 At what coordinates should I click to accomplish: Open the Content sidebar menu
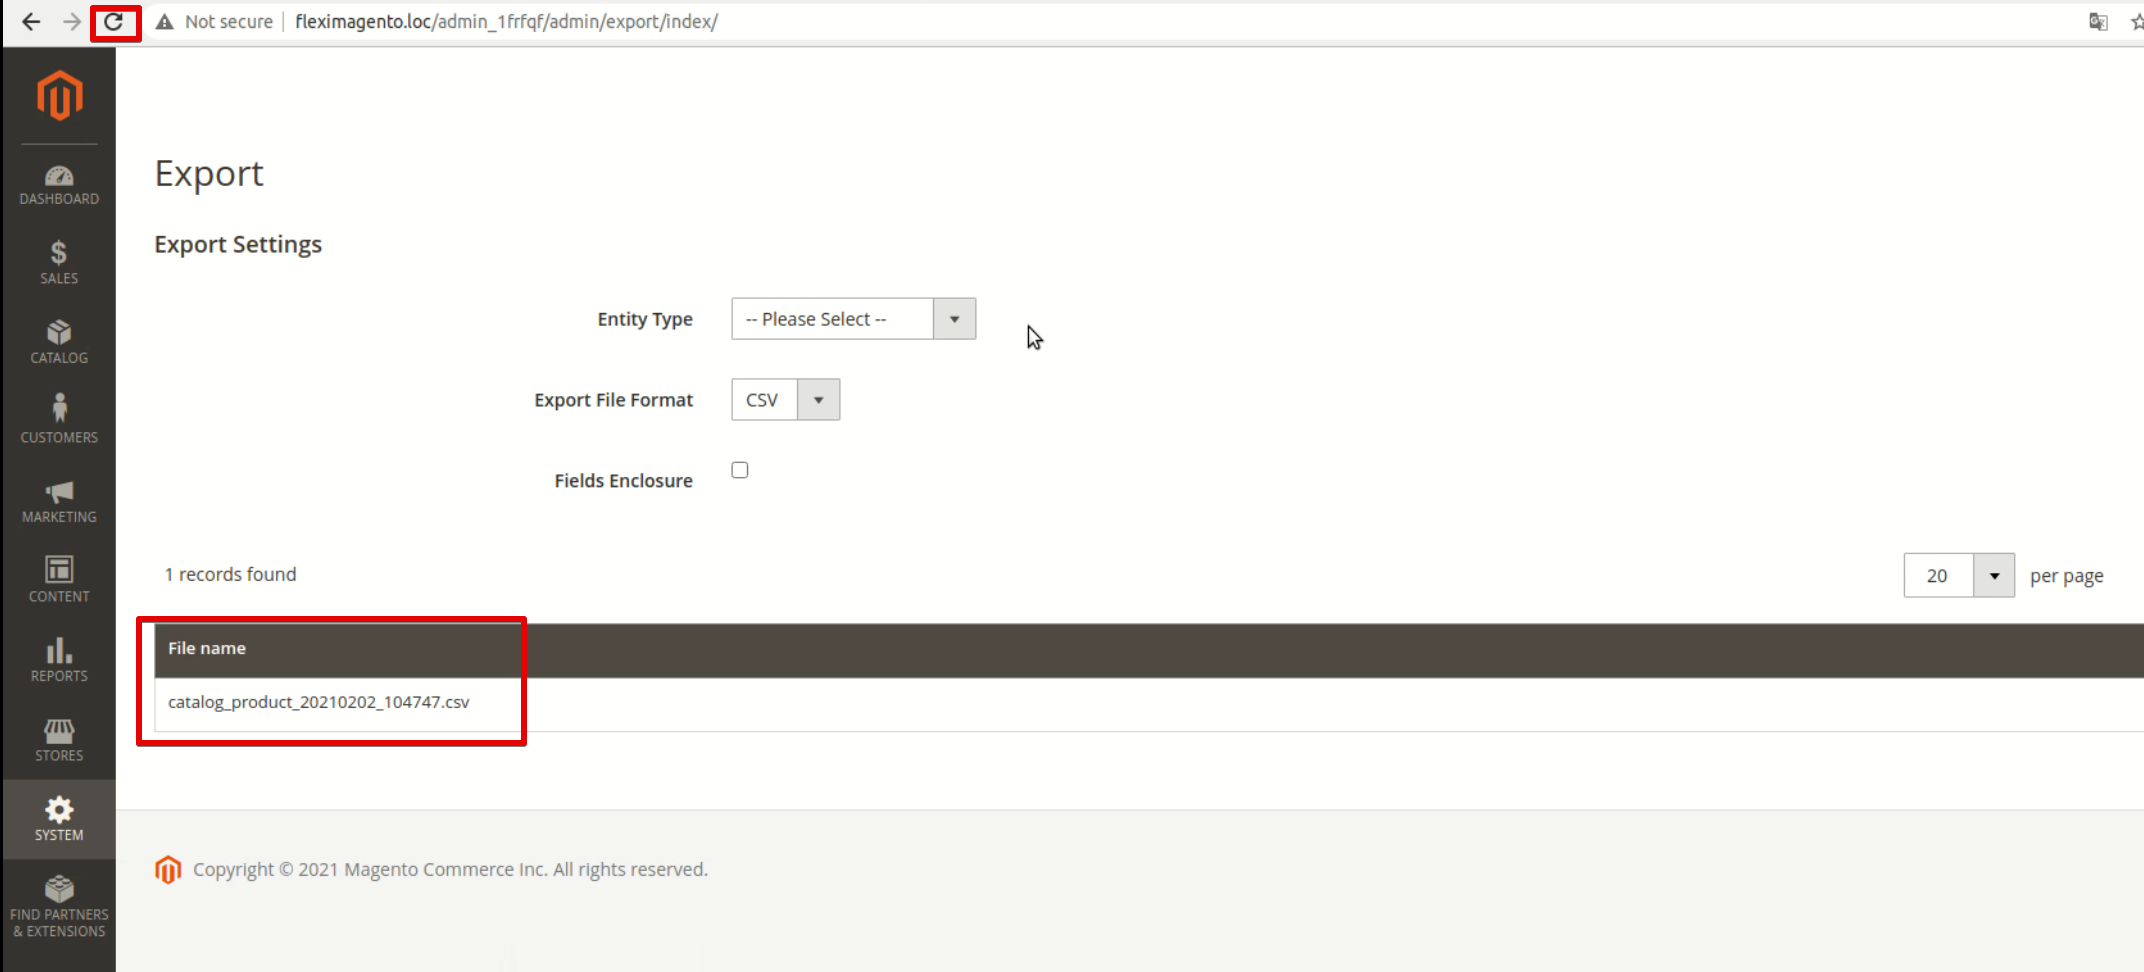click(x=59, y=580)
